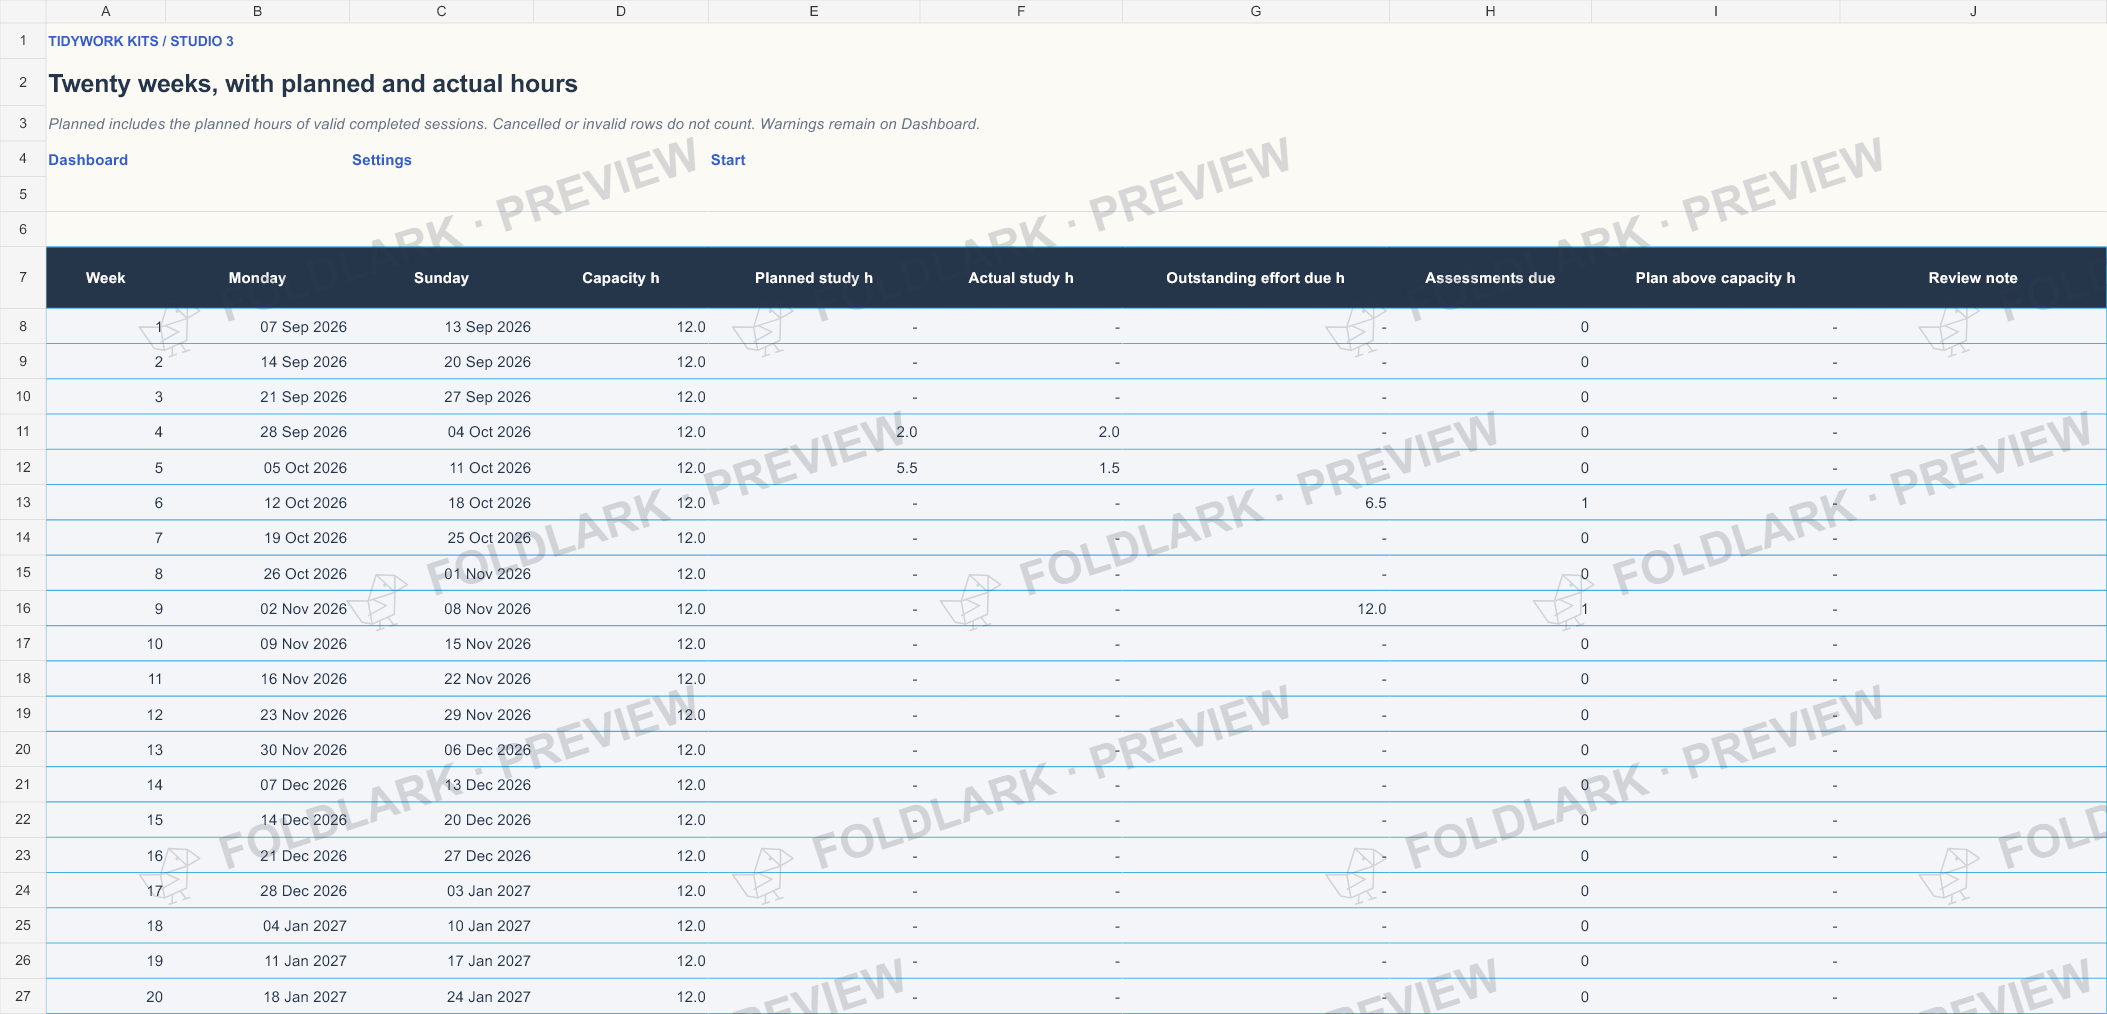Click the TIDYWORK KITS / STUDIO 3 breadcrumb
This screenshot has width=2107, height=1014.
click(x=141, y=41)
